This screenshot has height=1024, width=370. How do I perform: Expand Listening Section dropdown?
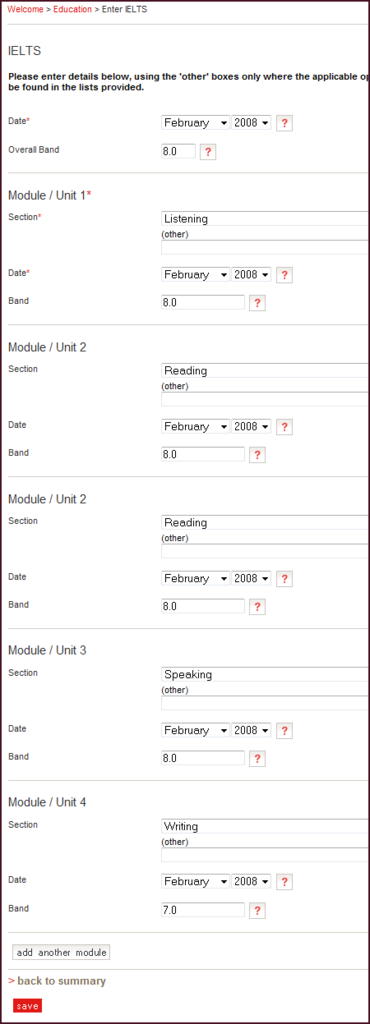coord(265,219)
